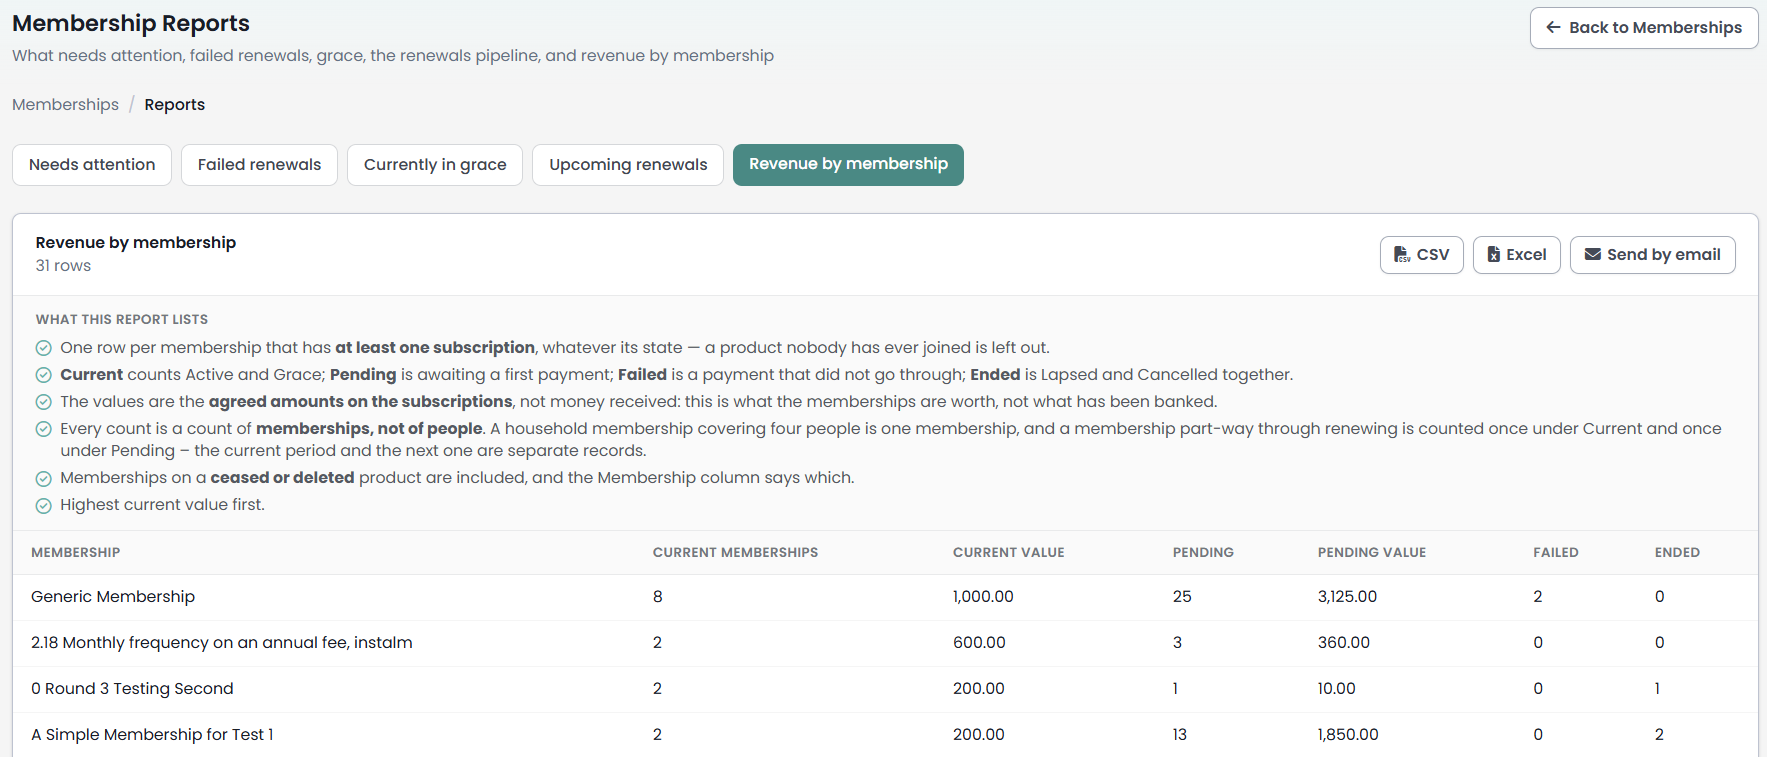The height and width of the screenshot is (757, 1767).
Task: Select the Revenue by membership tab
Action: 848,165
